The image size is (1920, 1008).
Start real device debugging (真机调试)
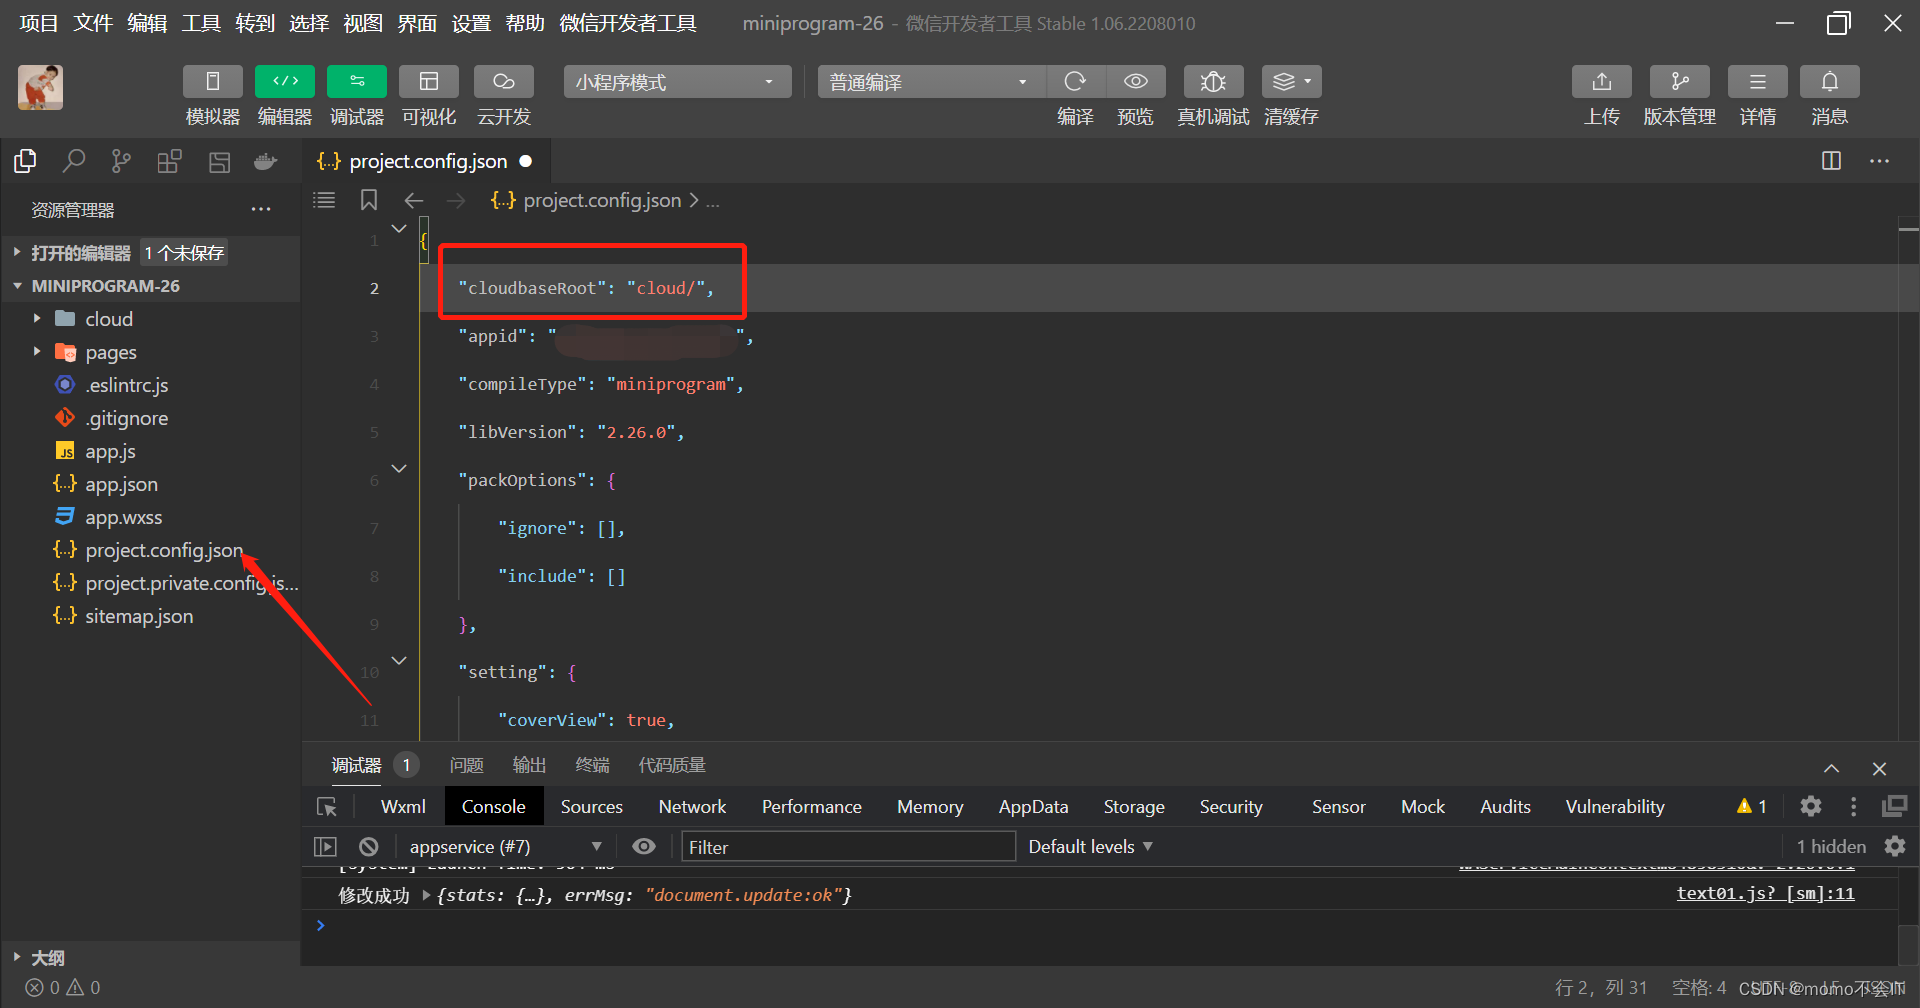point(1213,82)
